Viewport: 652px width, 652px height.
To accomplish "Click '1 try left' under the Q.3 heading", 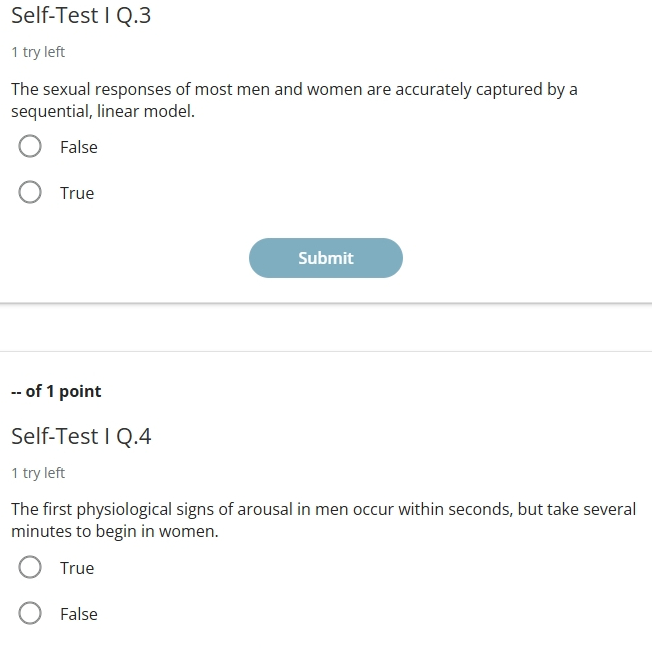I will (38, 52).
